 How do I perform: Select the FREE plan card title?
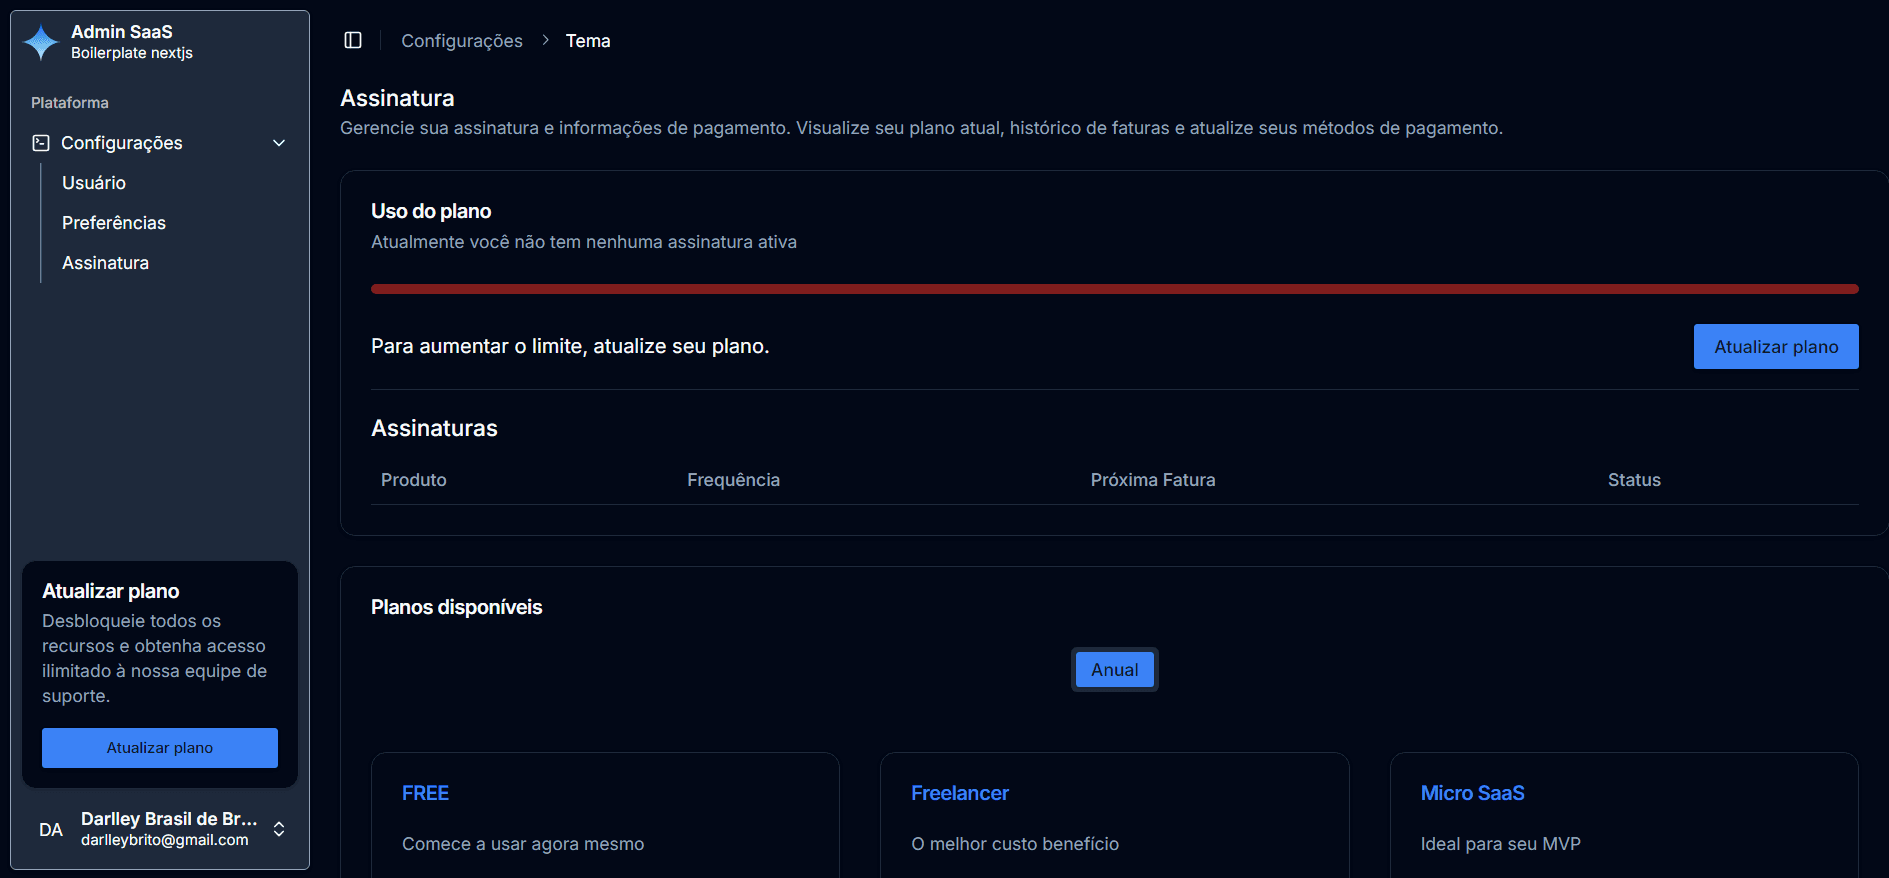[x=425, y=793]
